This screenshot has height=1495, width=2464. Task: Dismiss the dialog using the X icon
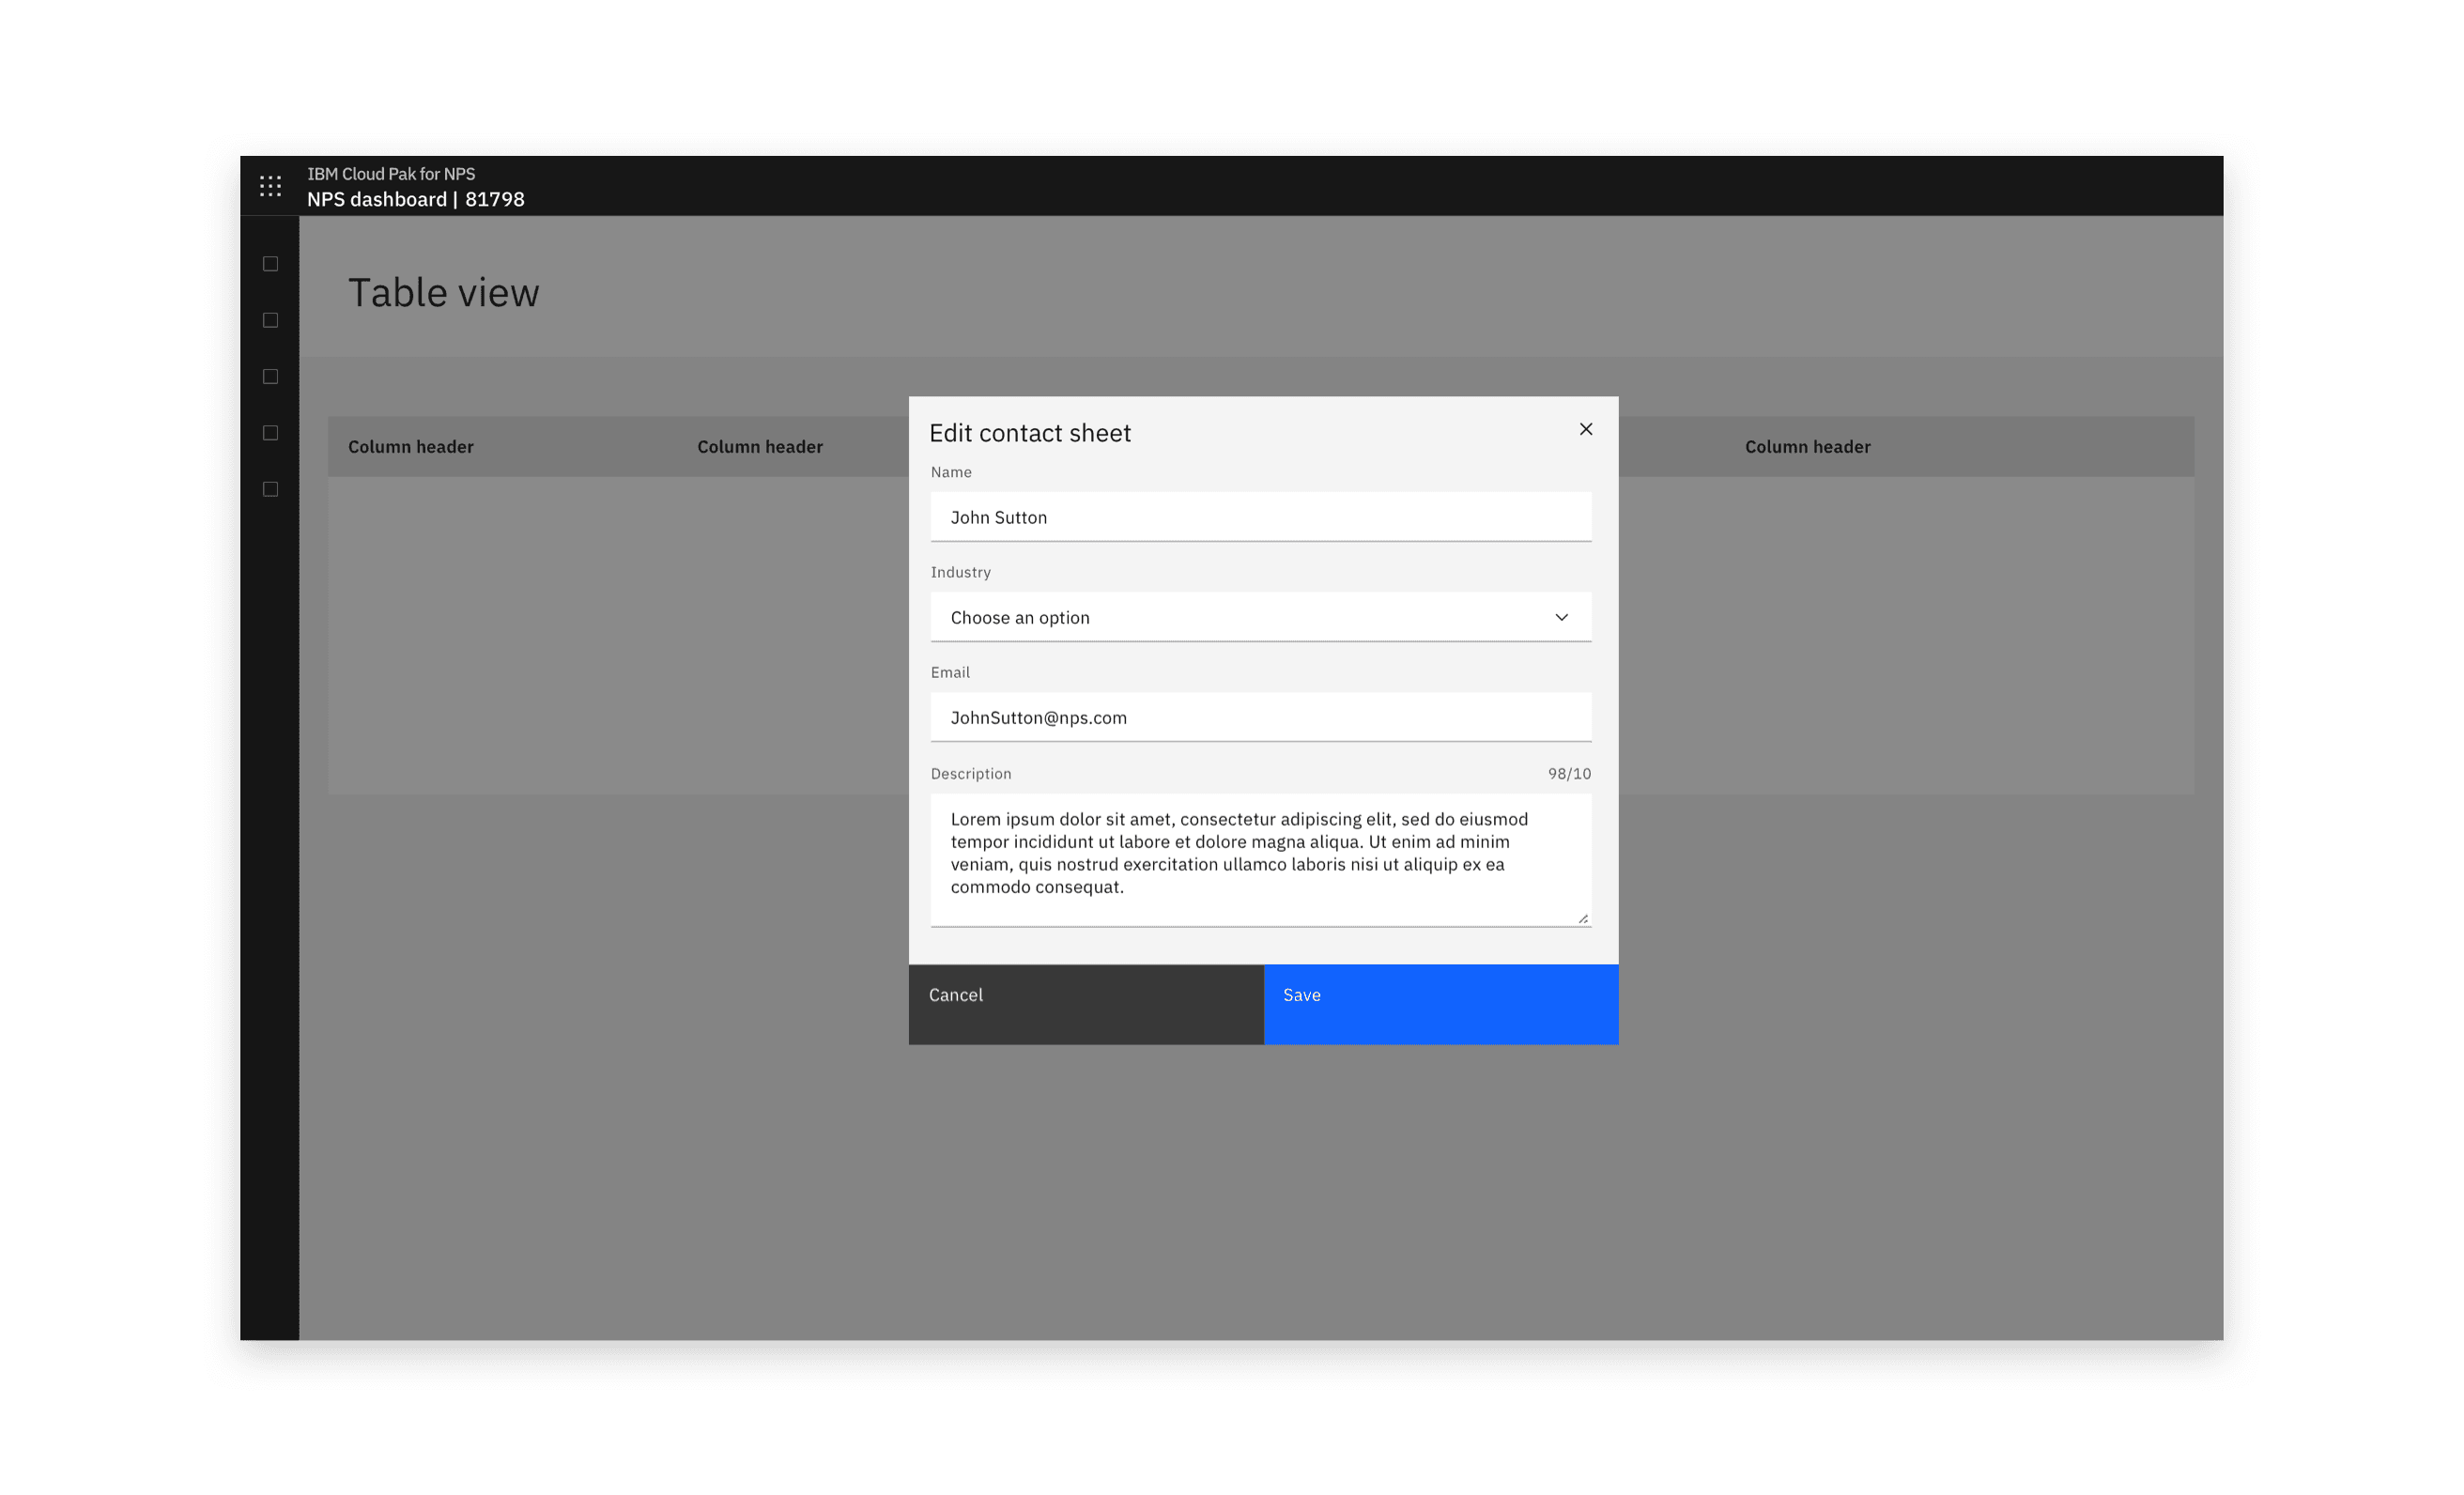pos(1586,429)
